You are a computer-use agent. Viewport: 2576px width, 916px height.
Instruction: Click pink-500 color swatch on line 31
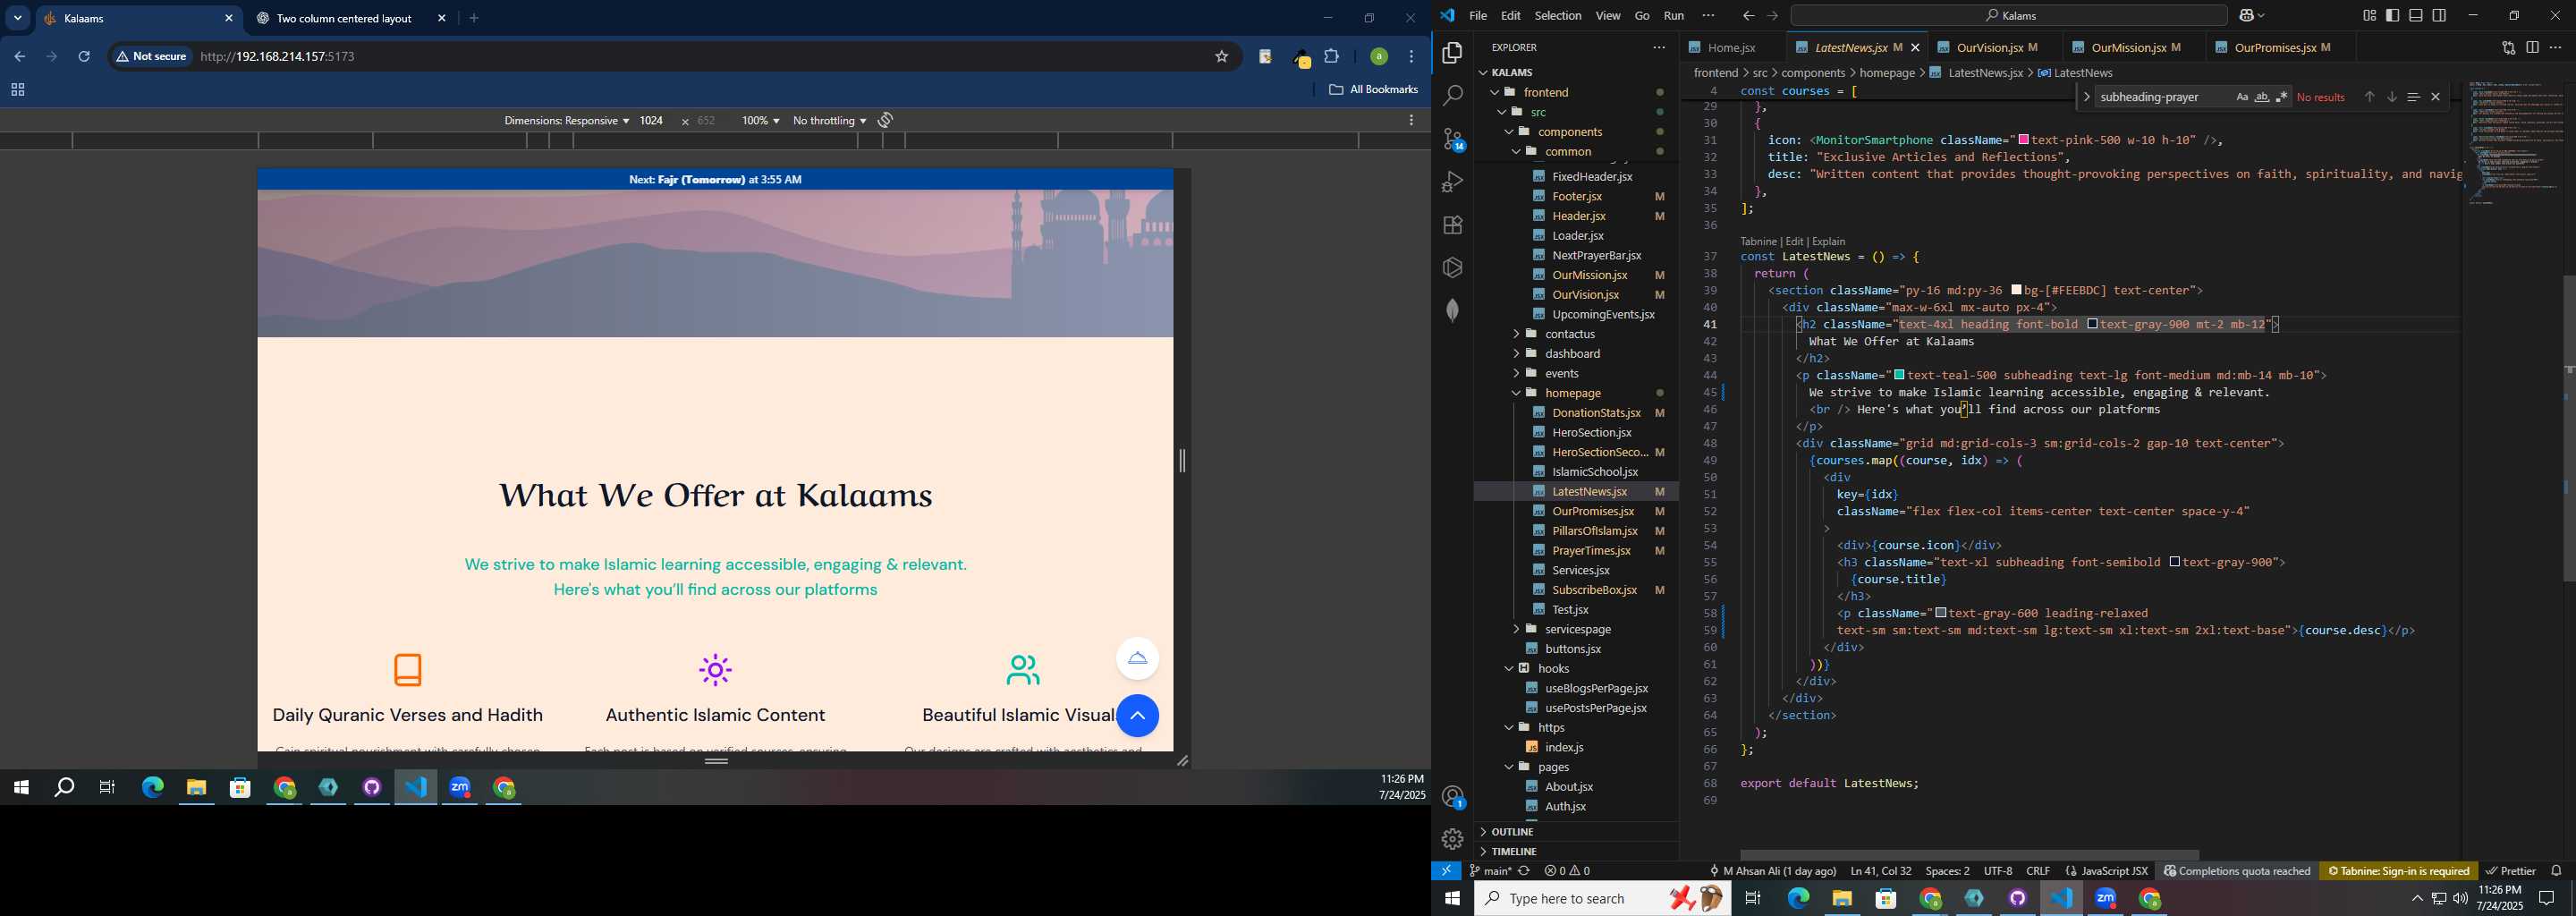click(2023, 140)
